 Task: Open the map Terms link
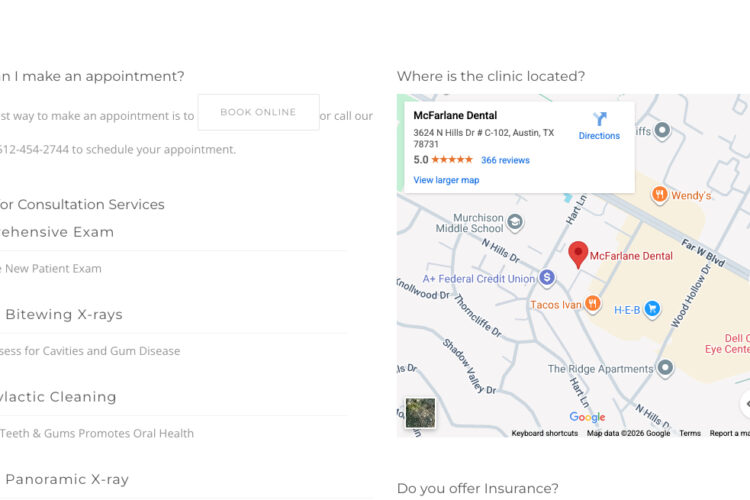pyautogui.click(x=690, y=433)
